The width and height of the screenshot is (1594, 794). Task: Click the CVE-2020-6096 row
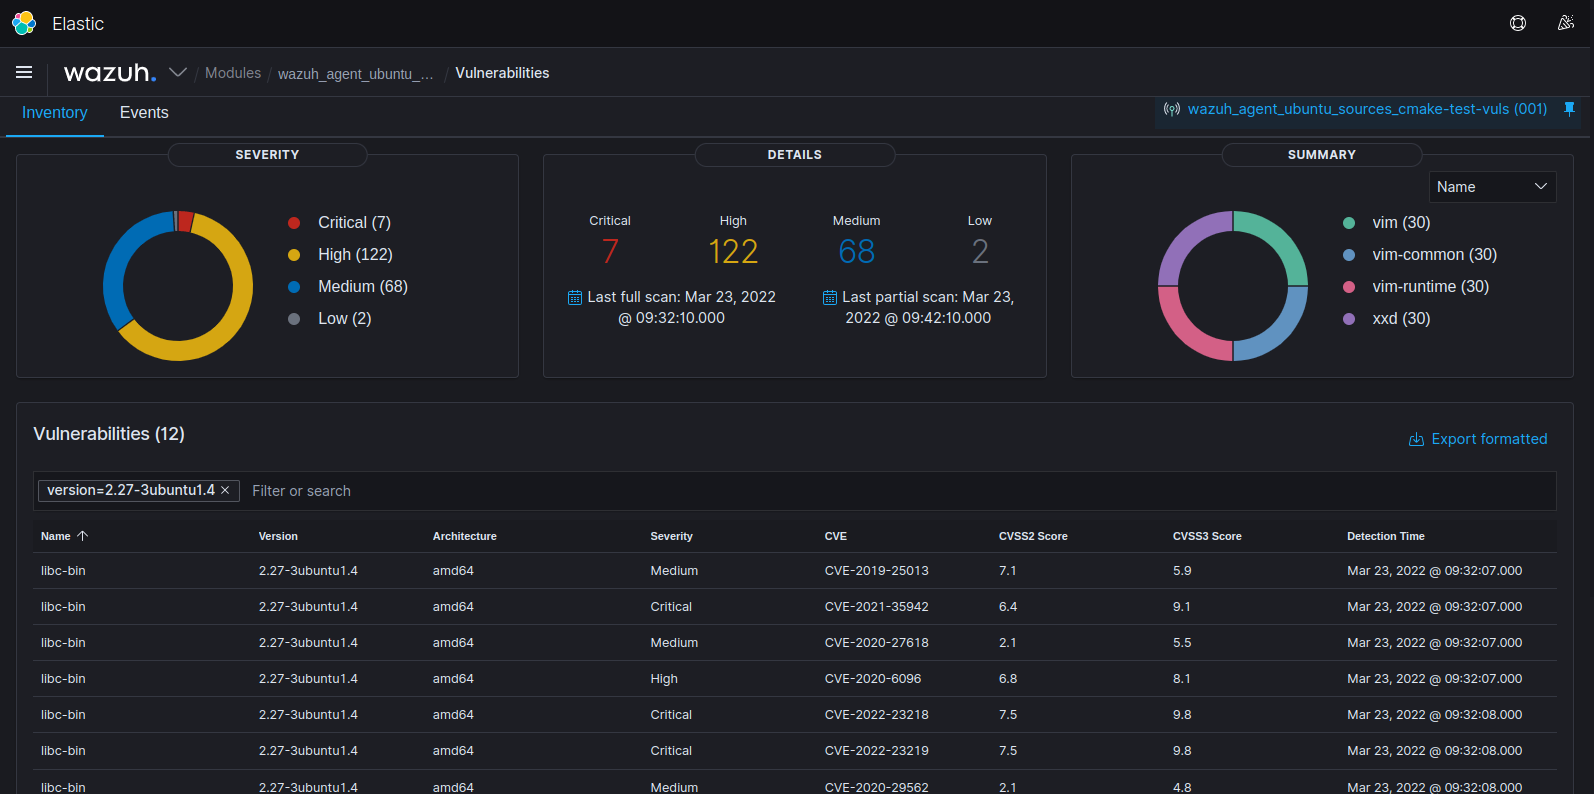click(x=795, y=679)
